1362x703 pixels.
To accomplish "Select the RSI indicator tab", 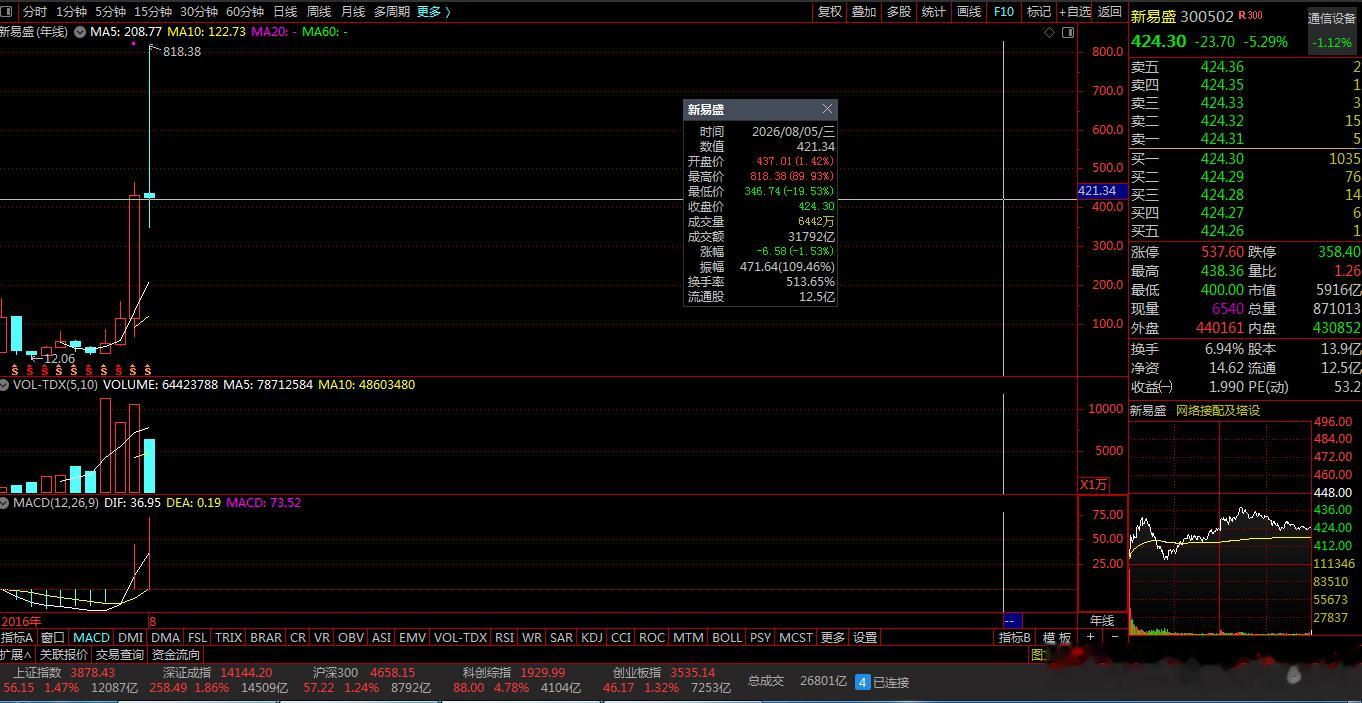I will 504,637.
